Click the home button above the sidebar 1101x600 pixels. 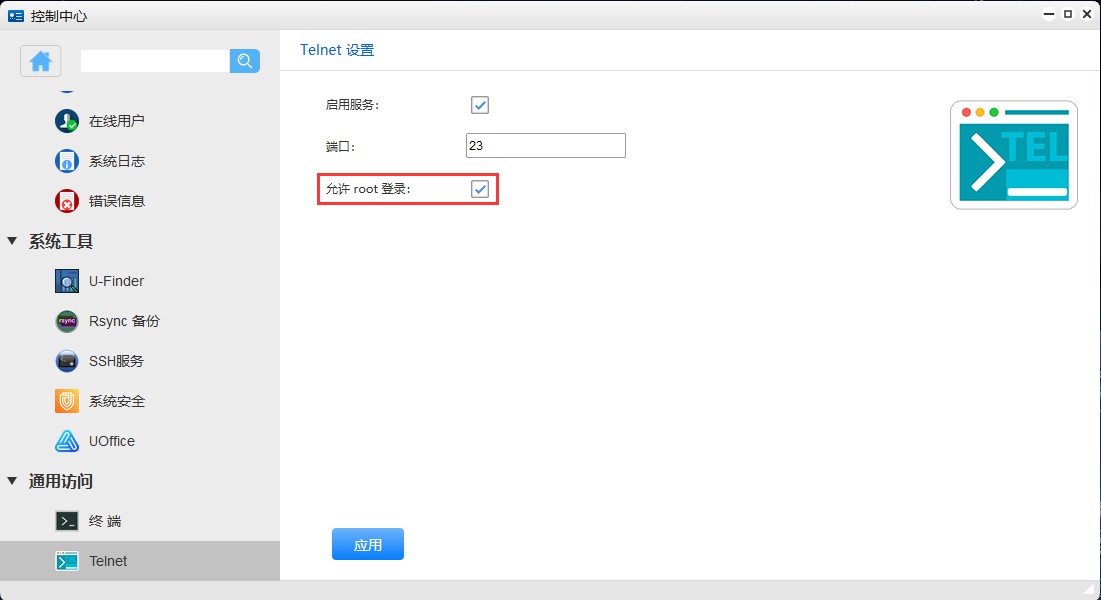click(40, 61)
